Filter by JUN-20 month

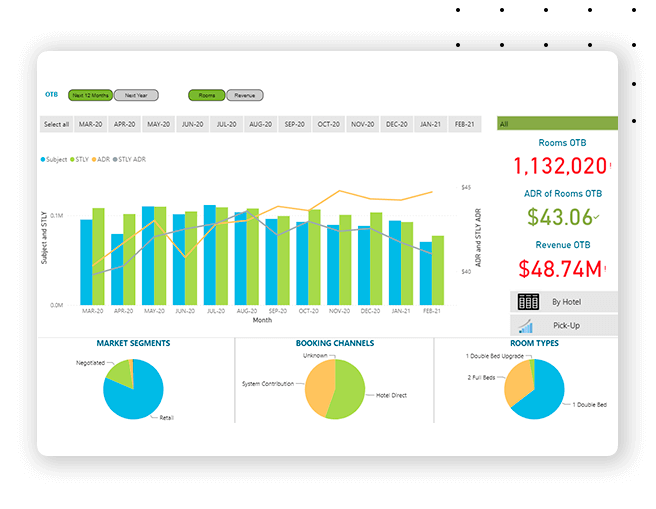[x=192, y=124]
